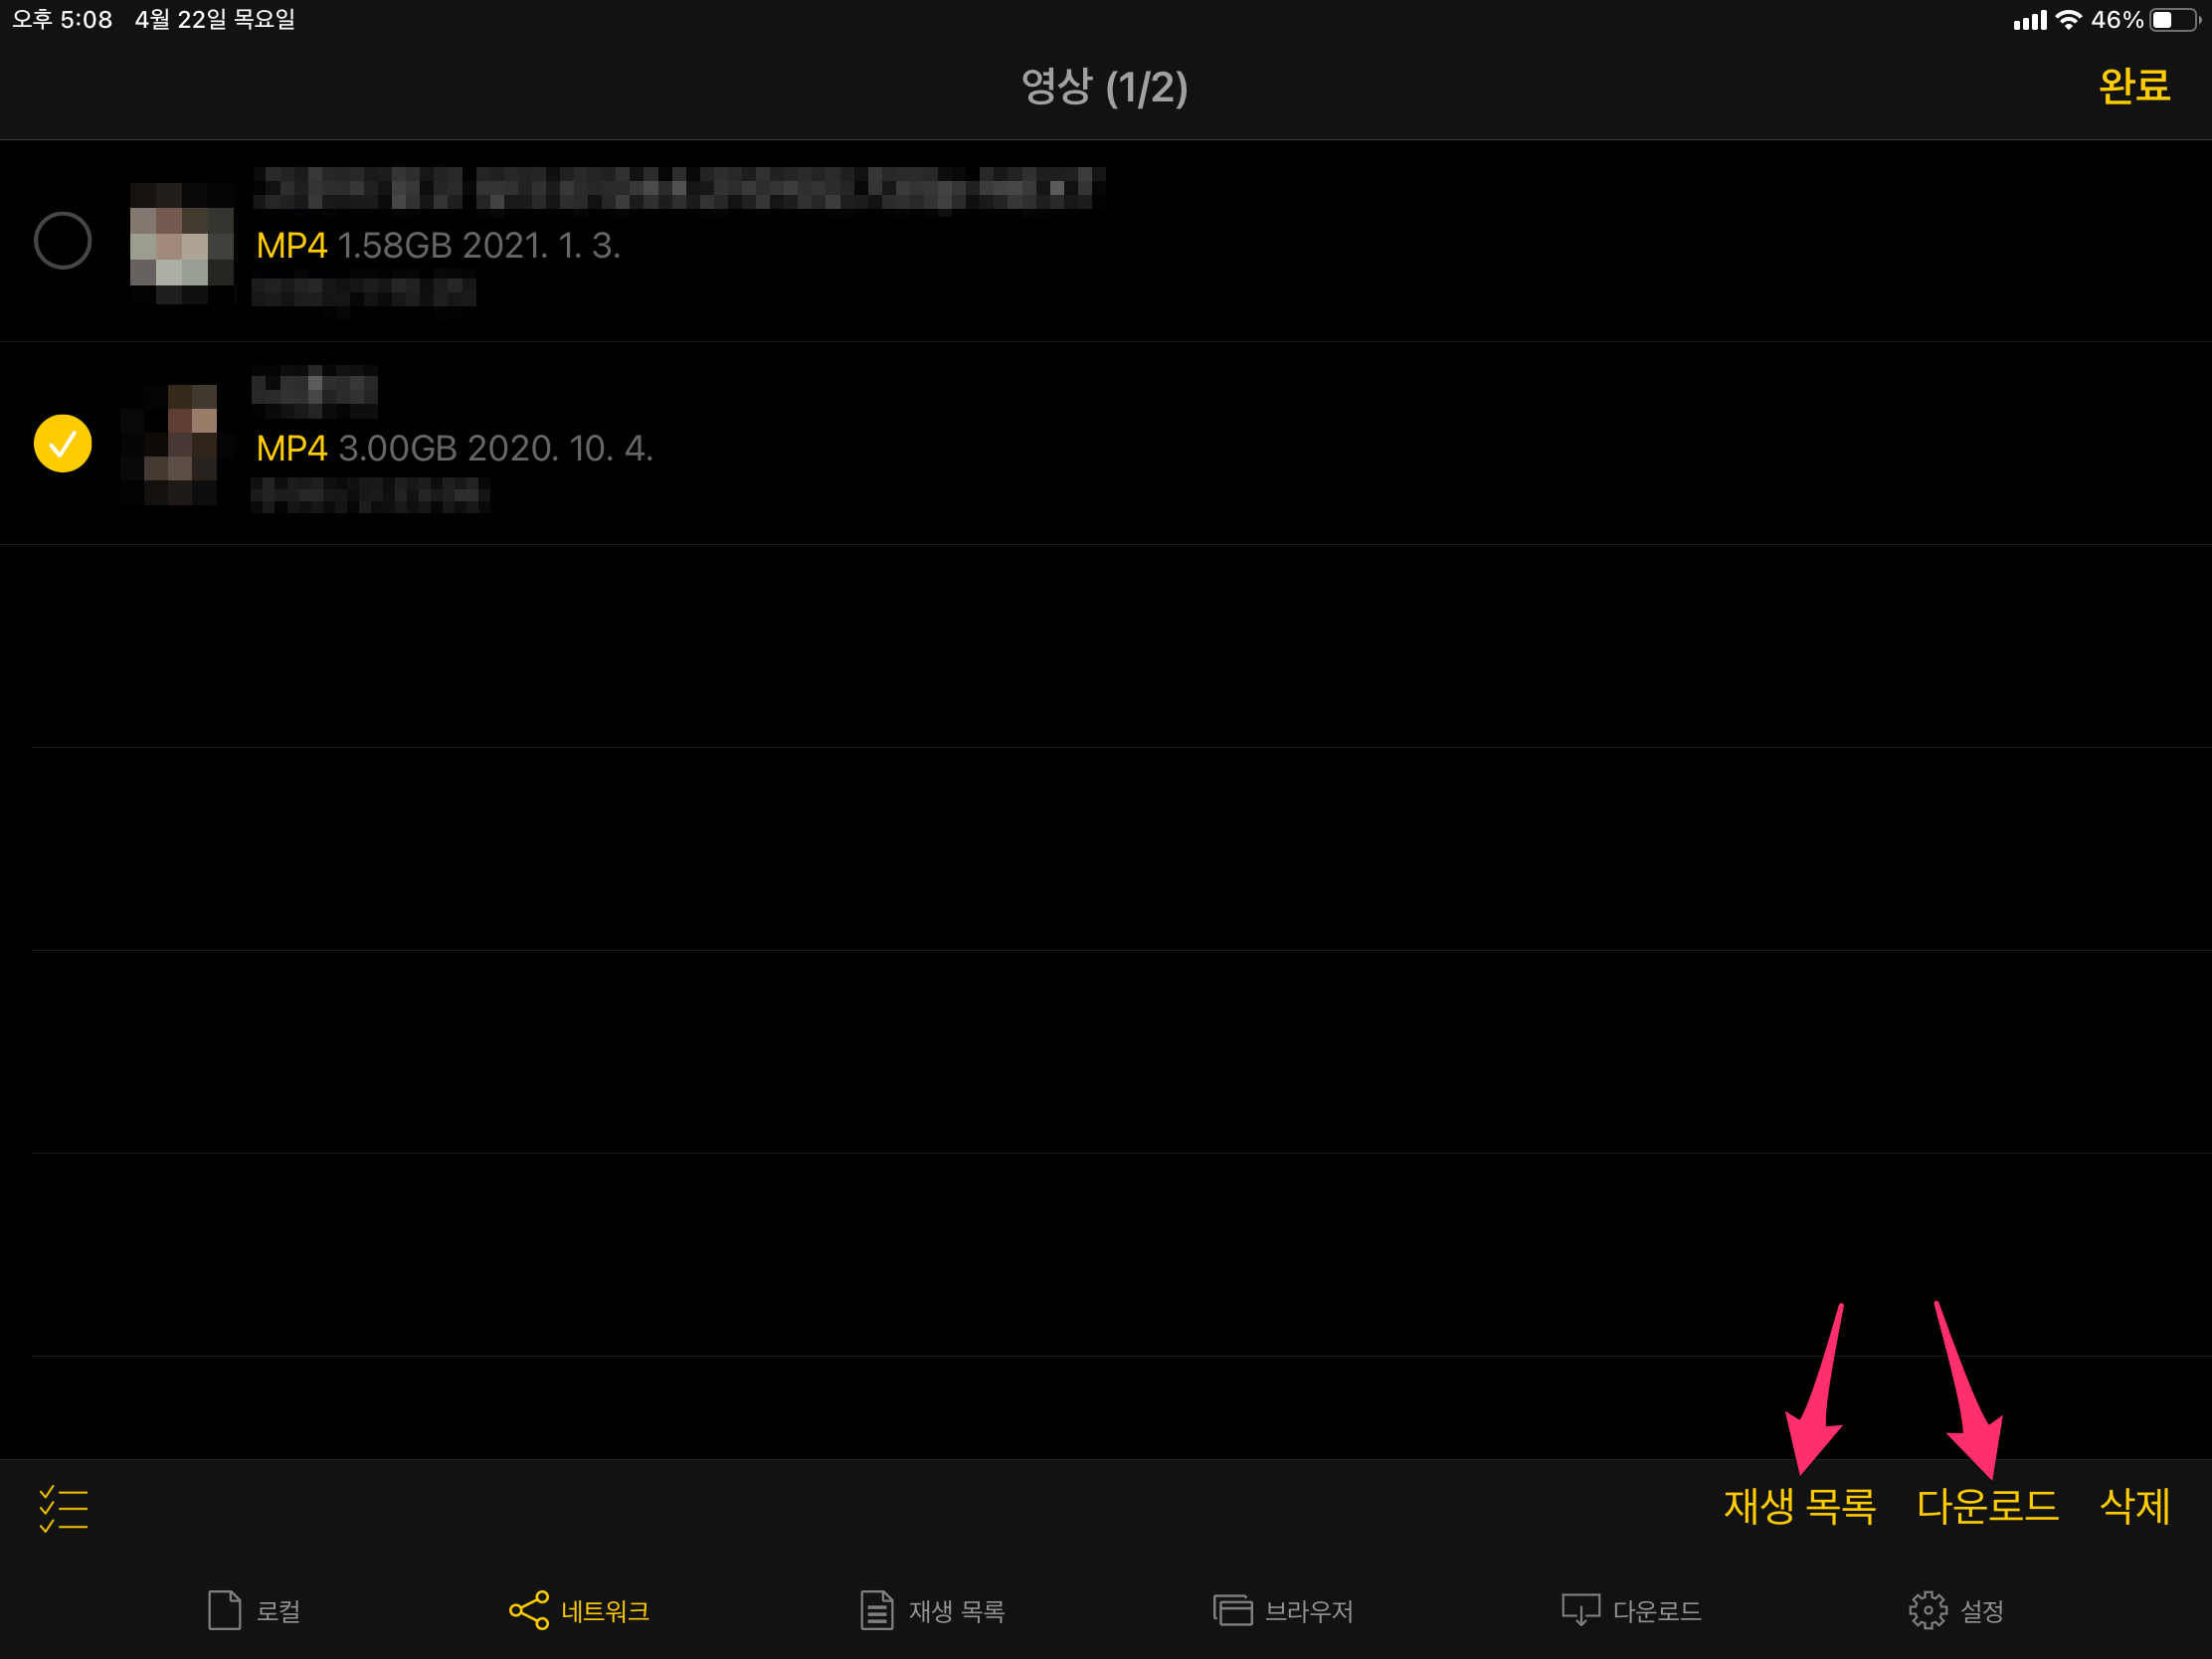
Task: Tap the MP4 3.00GB 2020. 10. 4. row
Action: pyautogui.click(x=1106, y=444)
